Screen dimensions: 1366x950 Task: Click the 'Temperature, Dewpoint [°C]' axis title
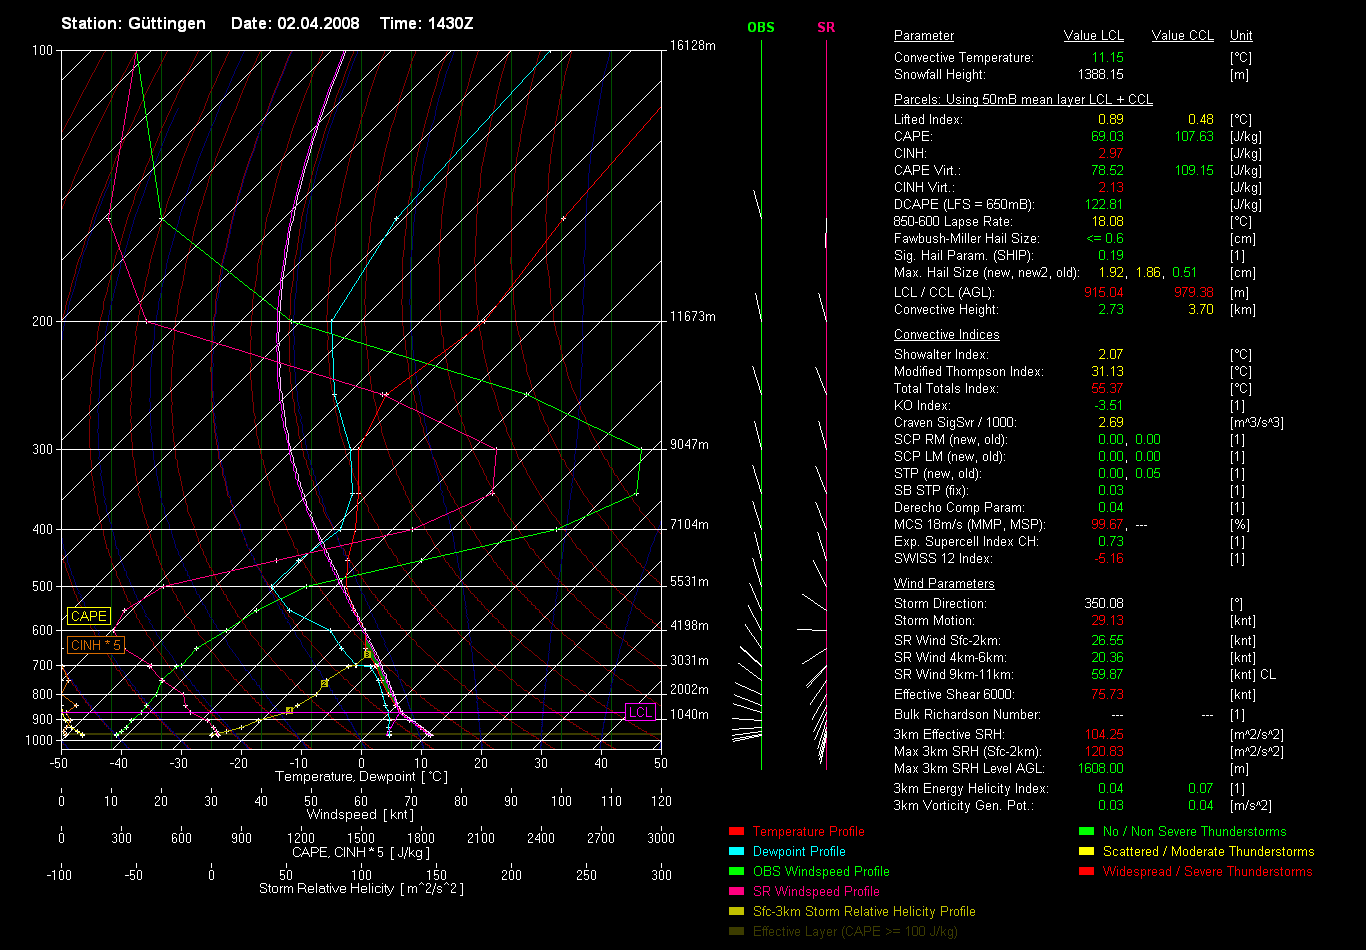(360, 777)
